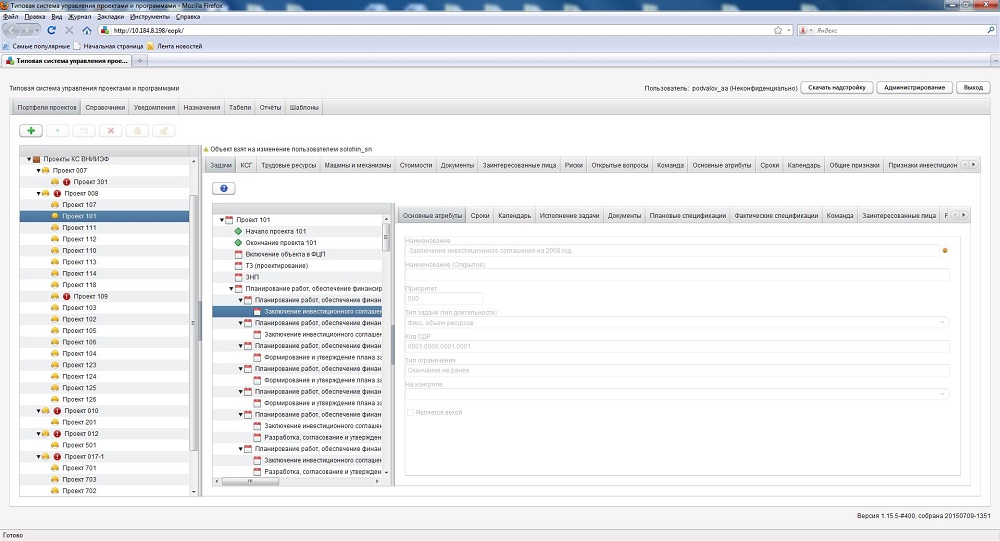Toggle the Является вехой checkbox
This screenshot has height=541, width=1000.
tap(410, 412)
